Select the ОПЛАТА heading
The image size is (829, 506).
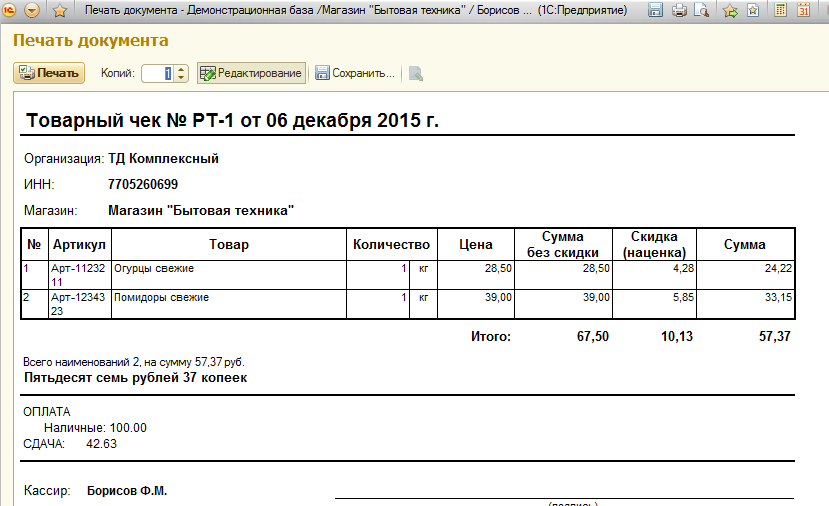[47, 412]
